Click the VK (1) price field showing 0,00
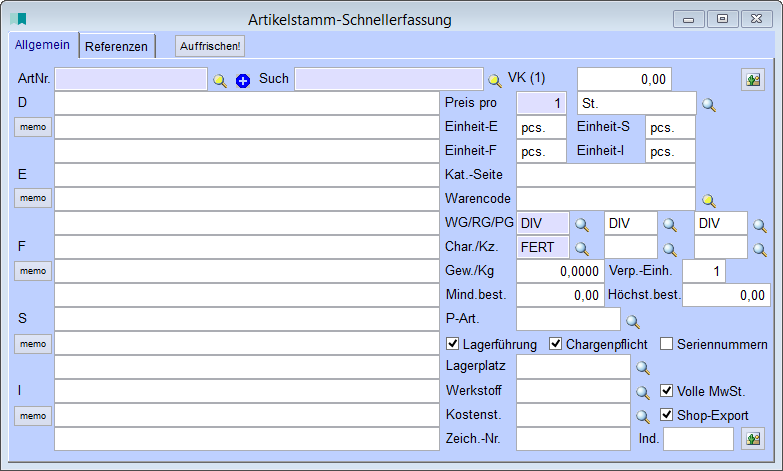This screenshot has height=471, width=783. coord(624,79)
